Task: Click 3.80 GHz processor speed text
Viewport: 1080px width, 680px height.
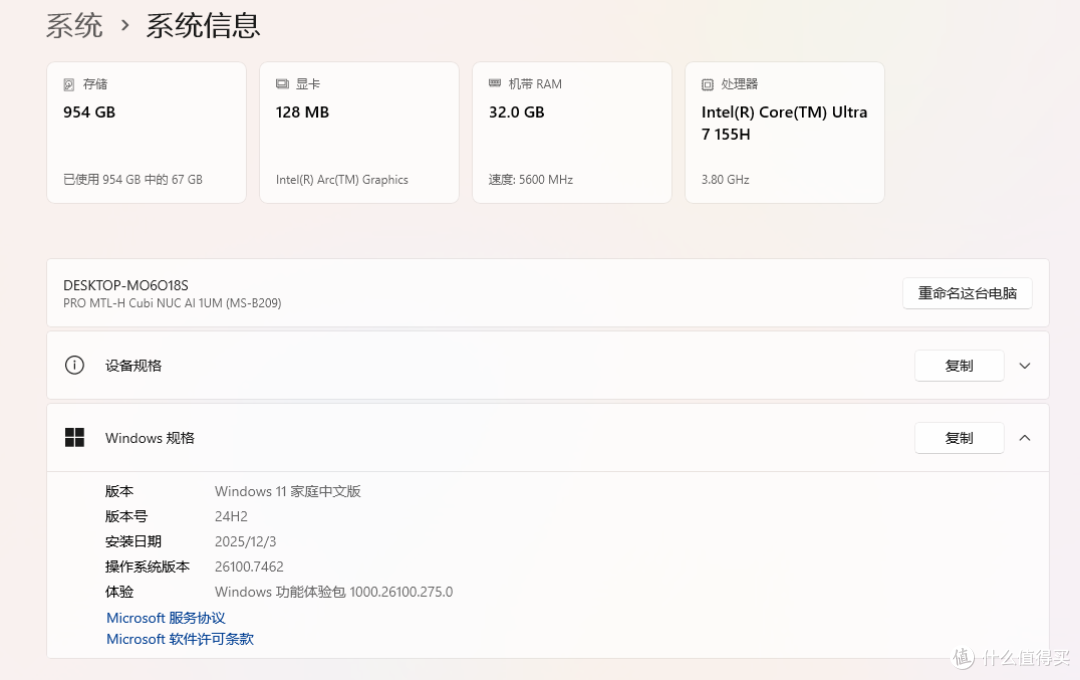Action: 725,180
